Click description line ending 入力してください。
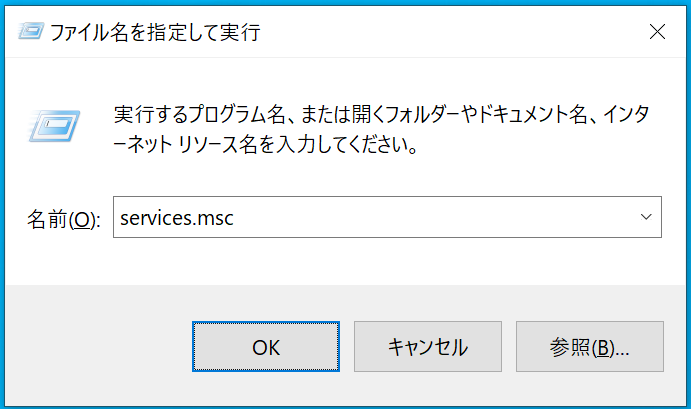 pos(265,144)
